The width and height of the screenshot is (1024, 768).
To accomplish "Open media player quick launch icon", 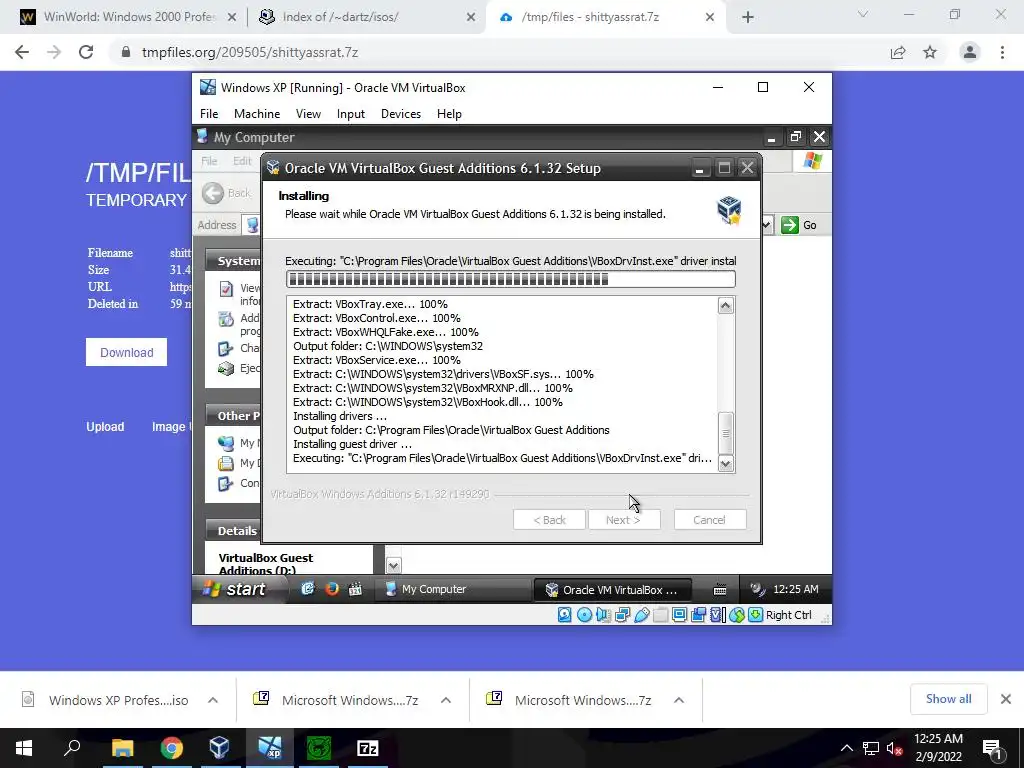I will tap(355, 589).
